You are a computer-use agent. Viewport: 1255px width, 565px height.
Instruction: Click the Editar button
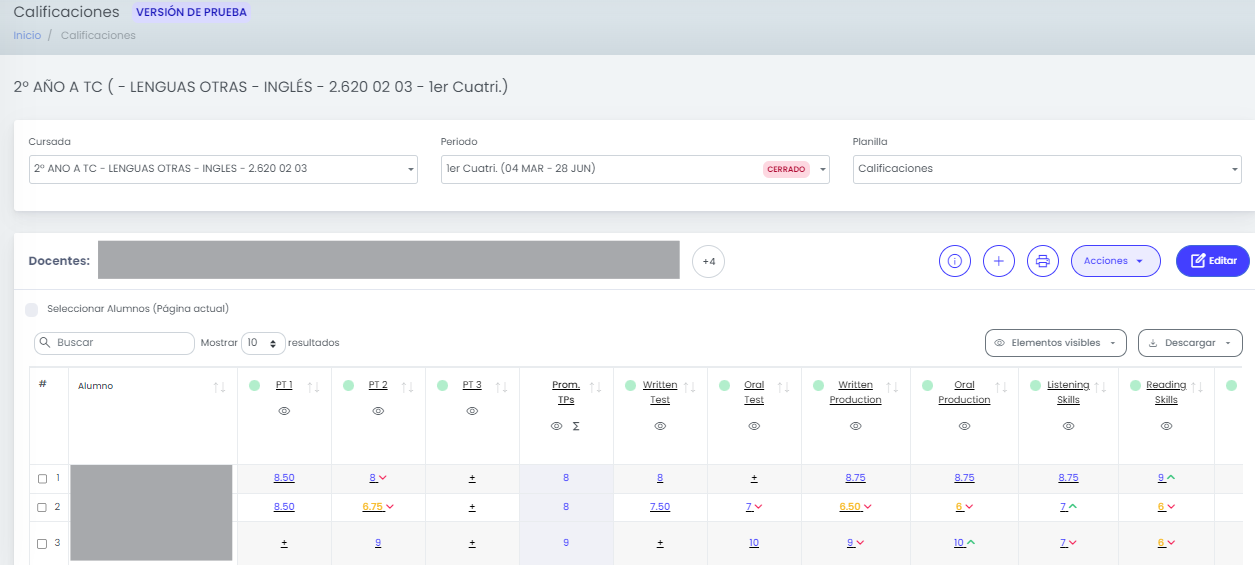(x=1213, y=261)
